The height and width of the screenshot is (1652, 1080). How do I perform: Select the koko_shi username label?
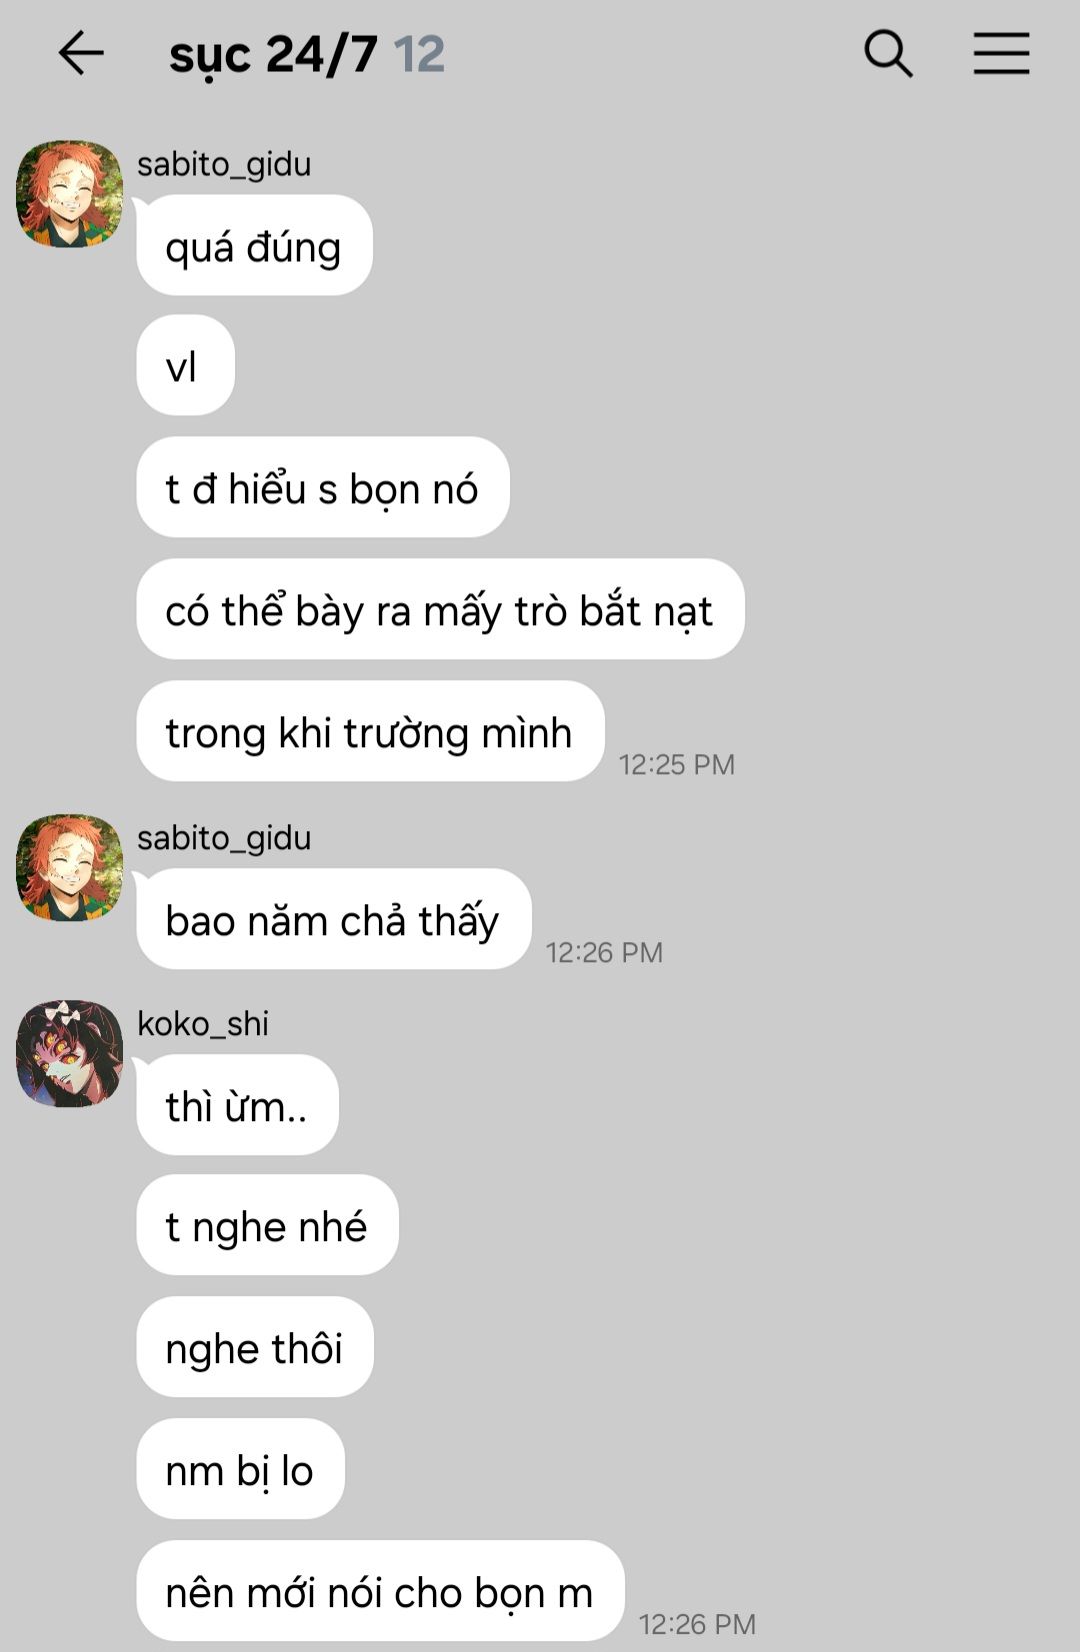(x=203, y=1024)
